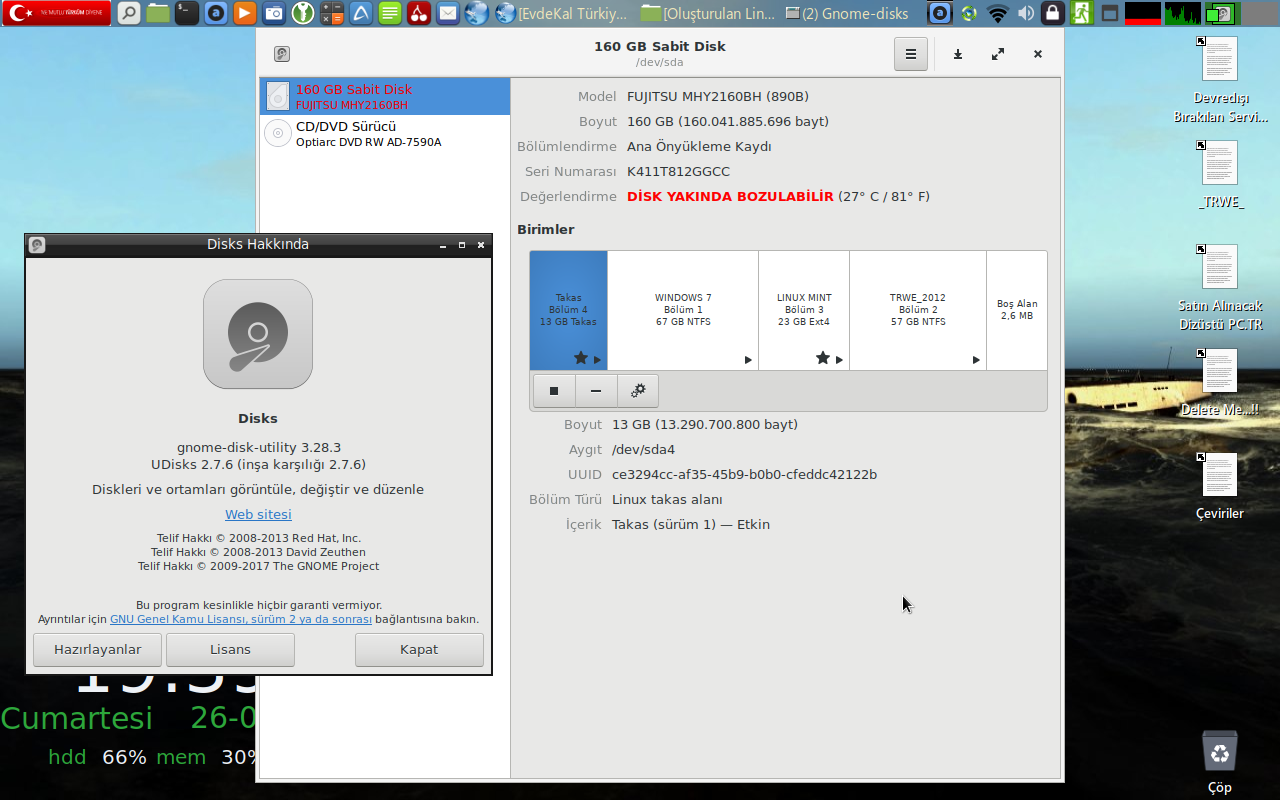This screenshot has width=1280, height=800.
Task: Click the green CPU graph monitor
Action: click(1183, 13)
